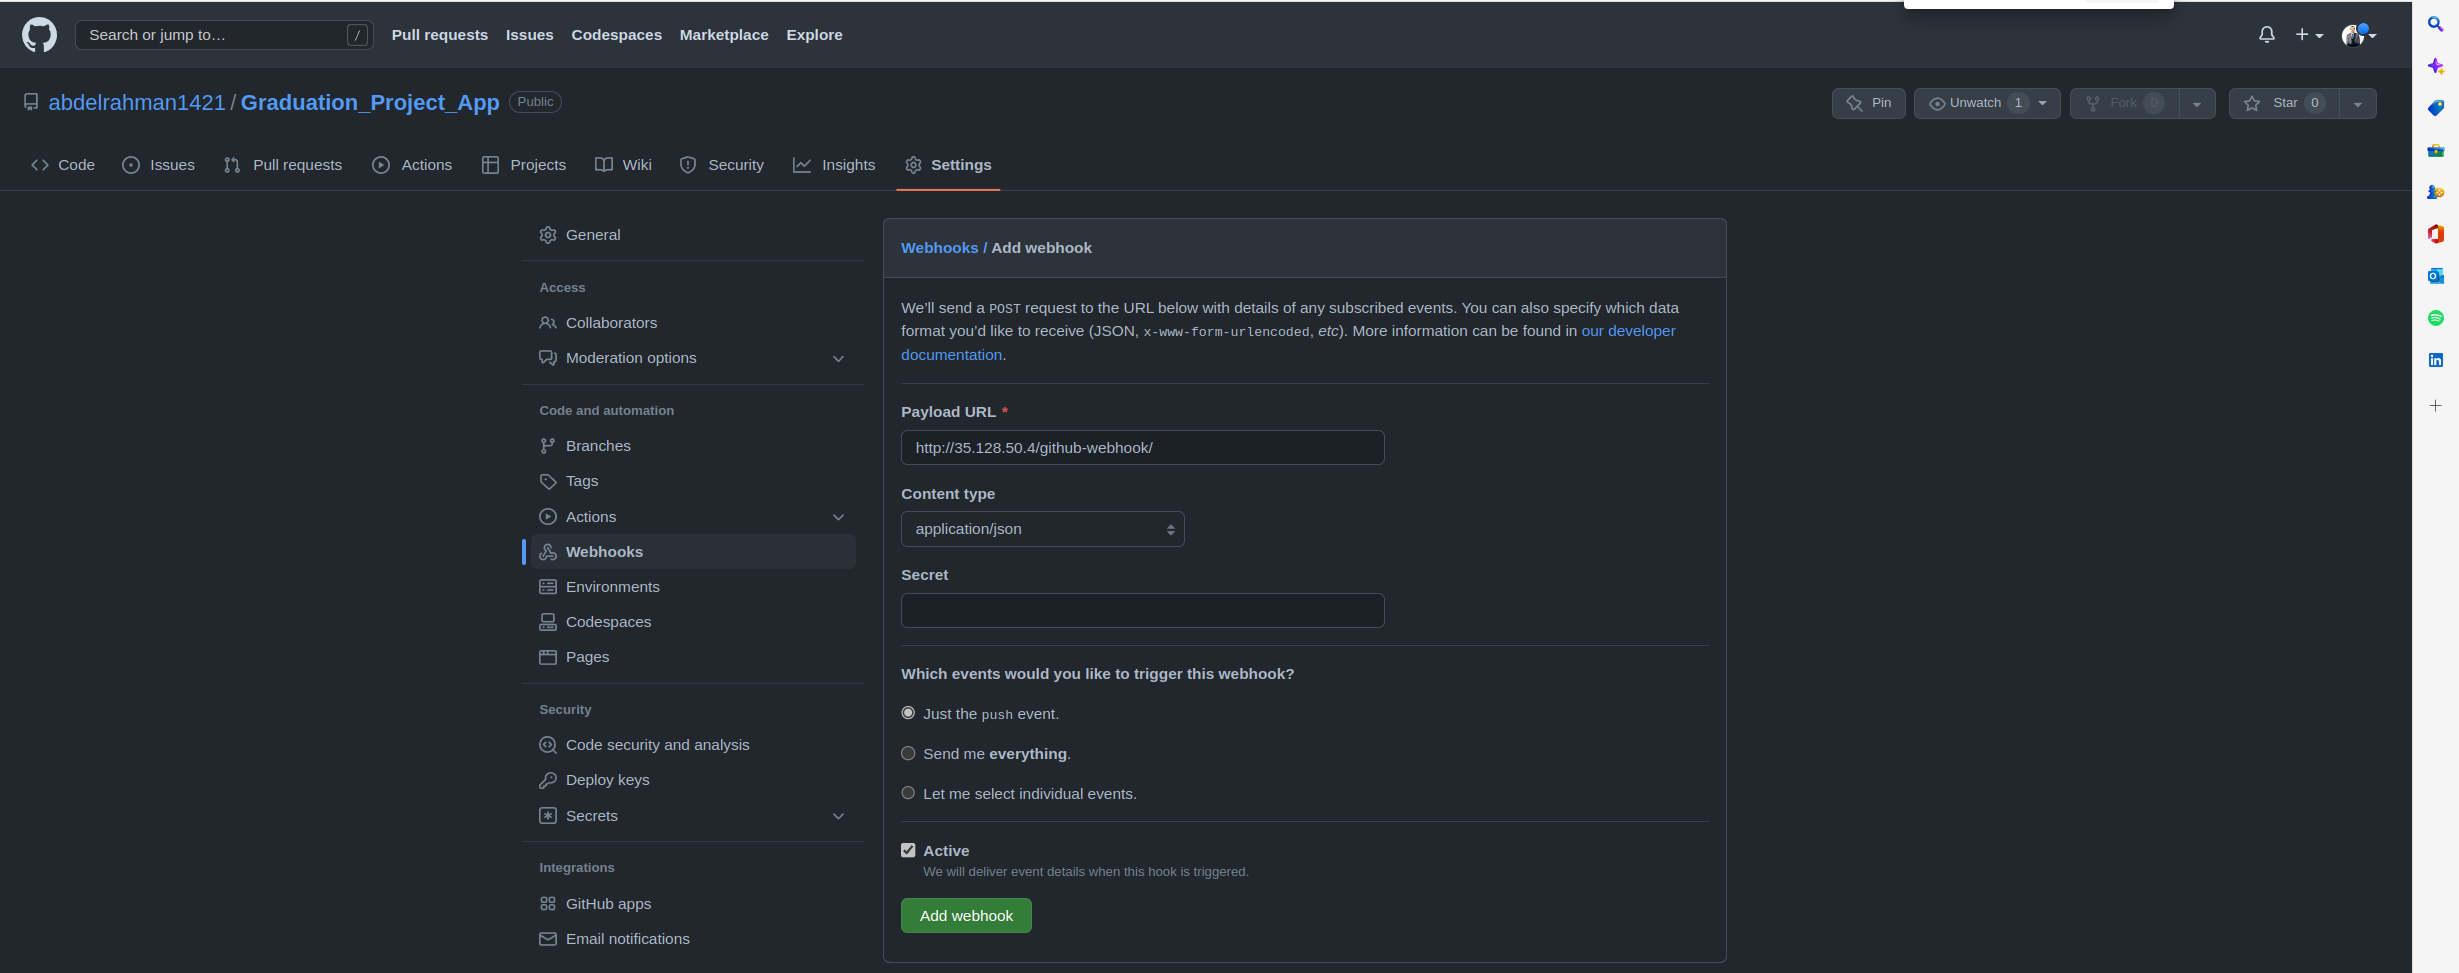Image resolution: width=2459 pixels, height=973 pixels.
Task: Choose 'Let me select individual events'
Action: pos(908,792)
